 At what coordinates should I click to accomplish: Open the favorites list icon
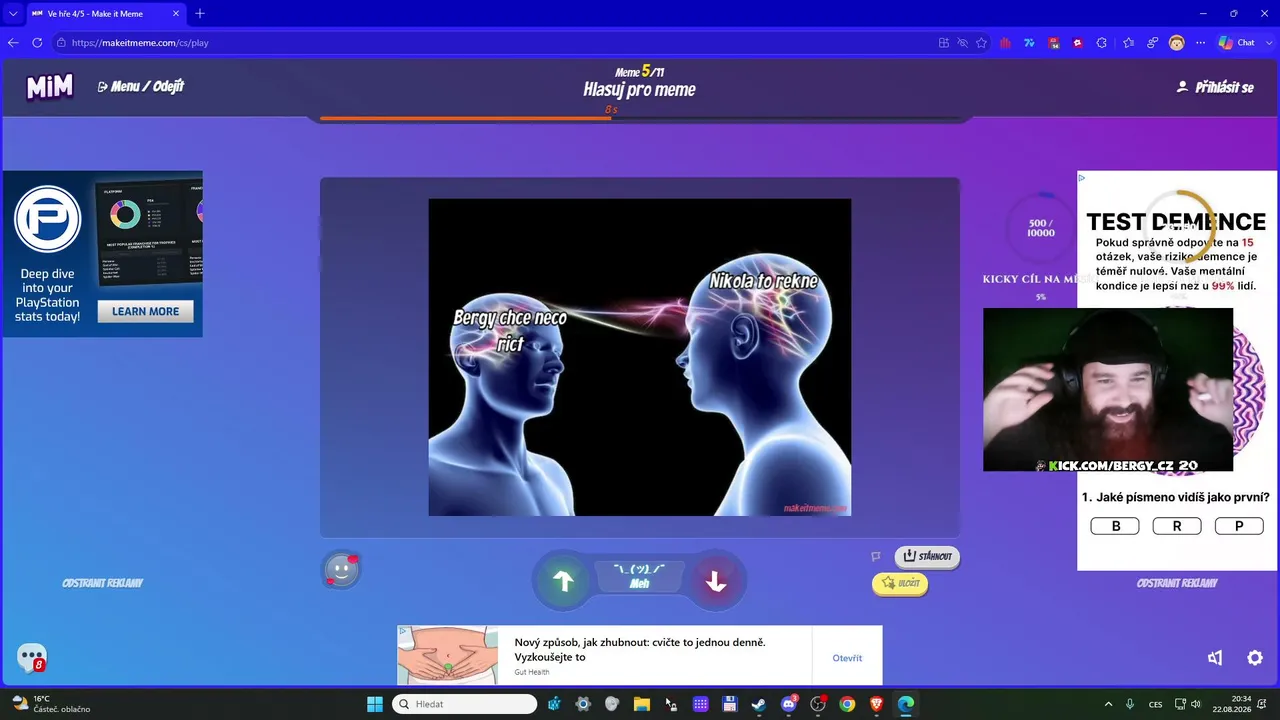(x=1128, y=43)
